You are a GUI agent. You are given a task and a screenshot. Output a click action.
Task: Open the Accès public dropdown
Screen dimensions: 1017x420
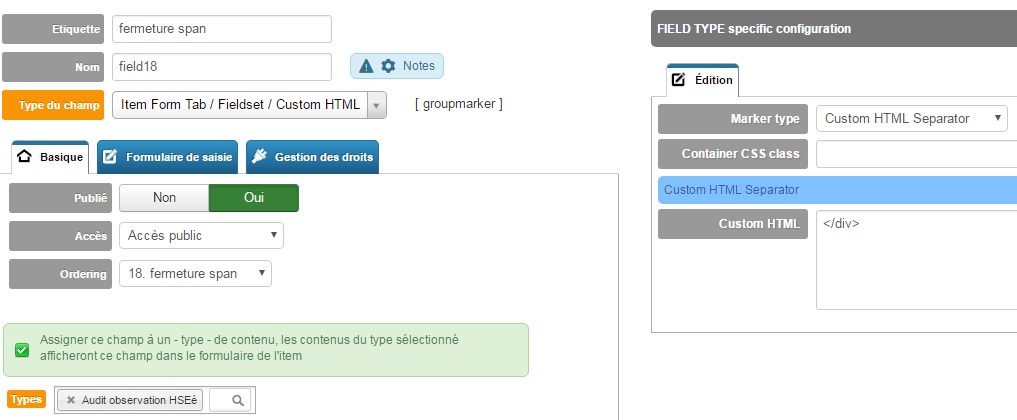click(x=201, y=235)
